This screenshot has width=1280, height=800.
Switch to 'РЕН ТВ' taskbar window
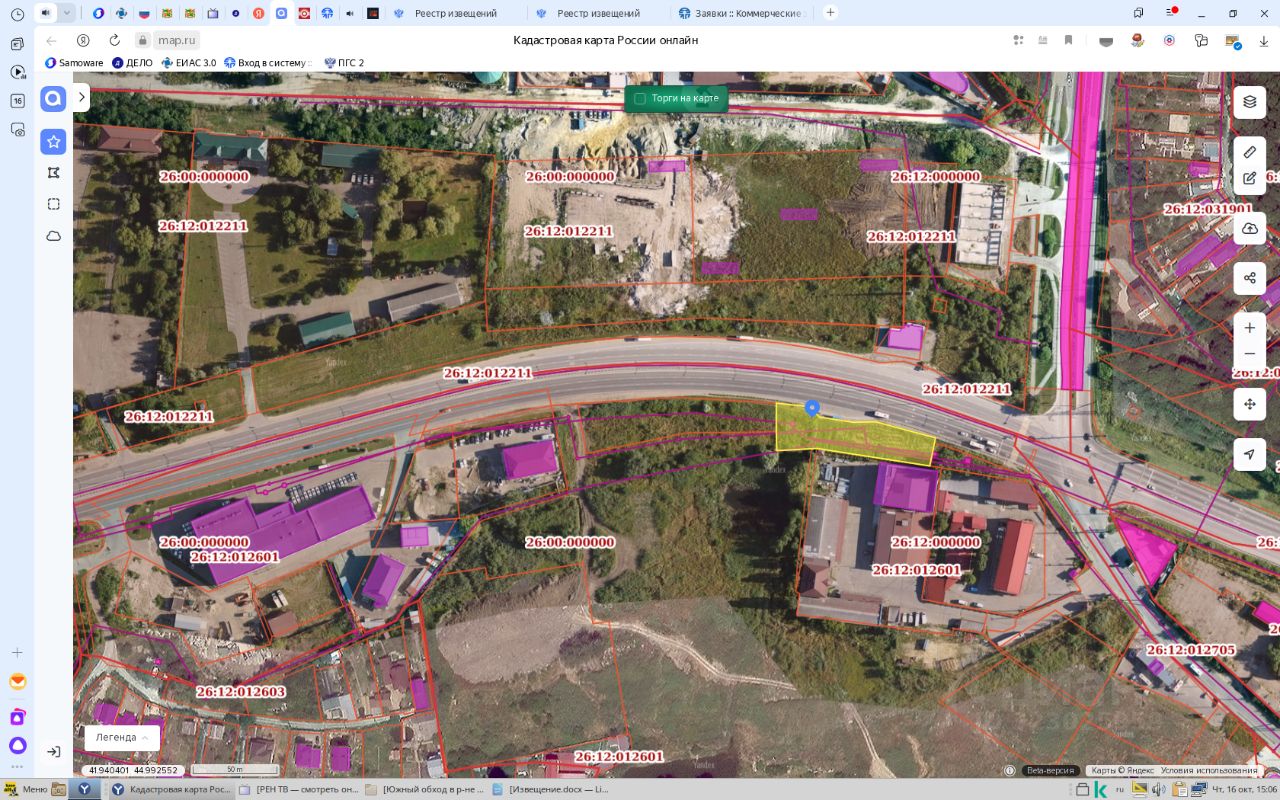click(x=298, y=789)
